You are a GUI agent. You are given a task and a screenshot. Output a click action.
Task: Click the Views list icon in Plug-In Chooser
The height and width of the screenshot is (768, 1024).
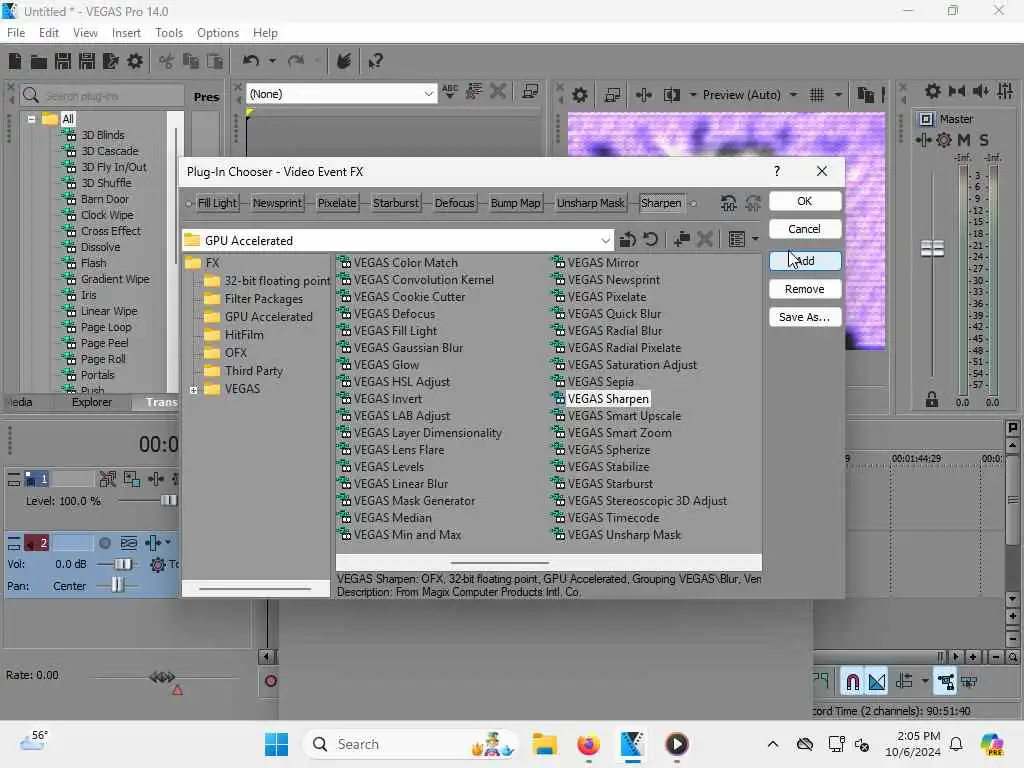pos(737,240)
